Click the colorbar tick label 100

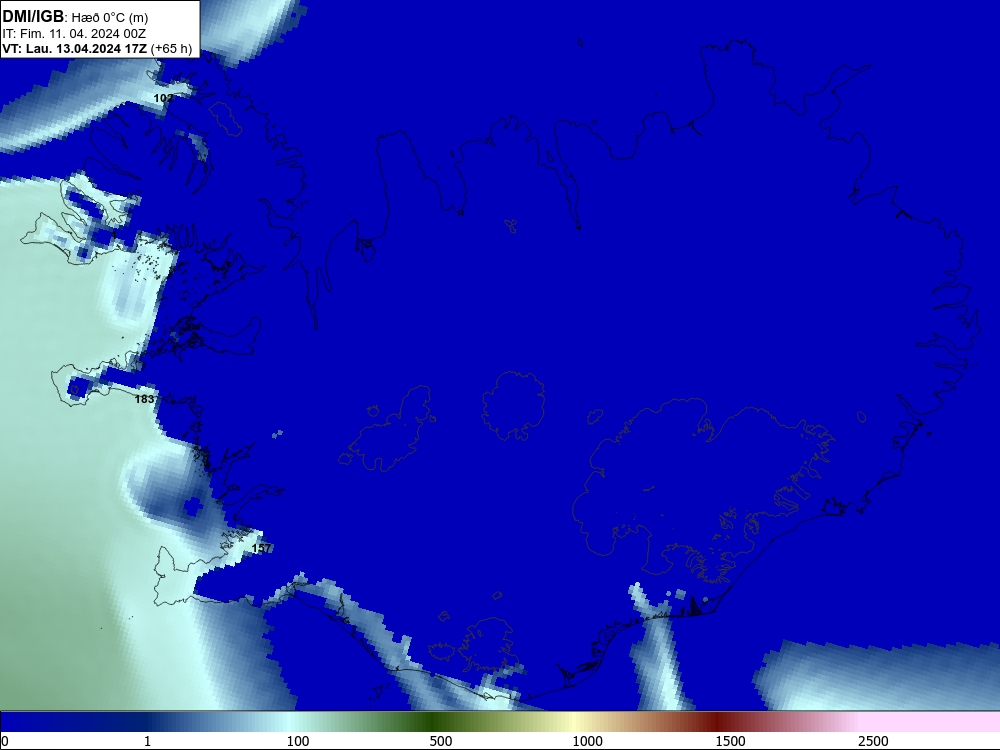(x=298, y=740)
